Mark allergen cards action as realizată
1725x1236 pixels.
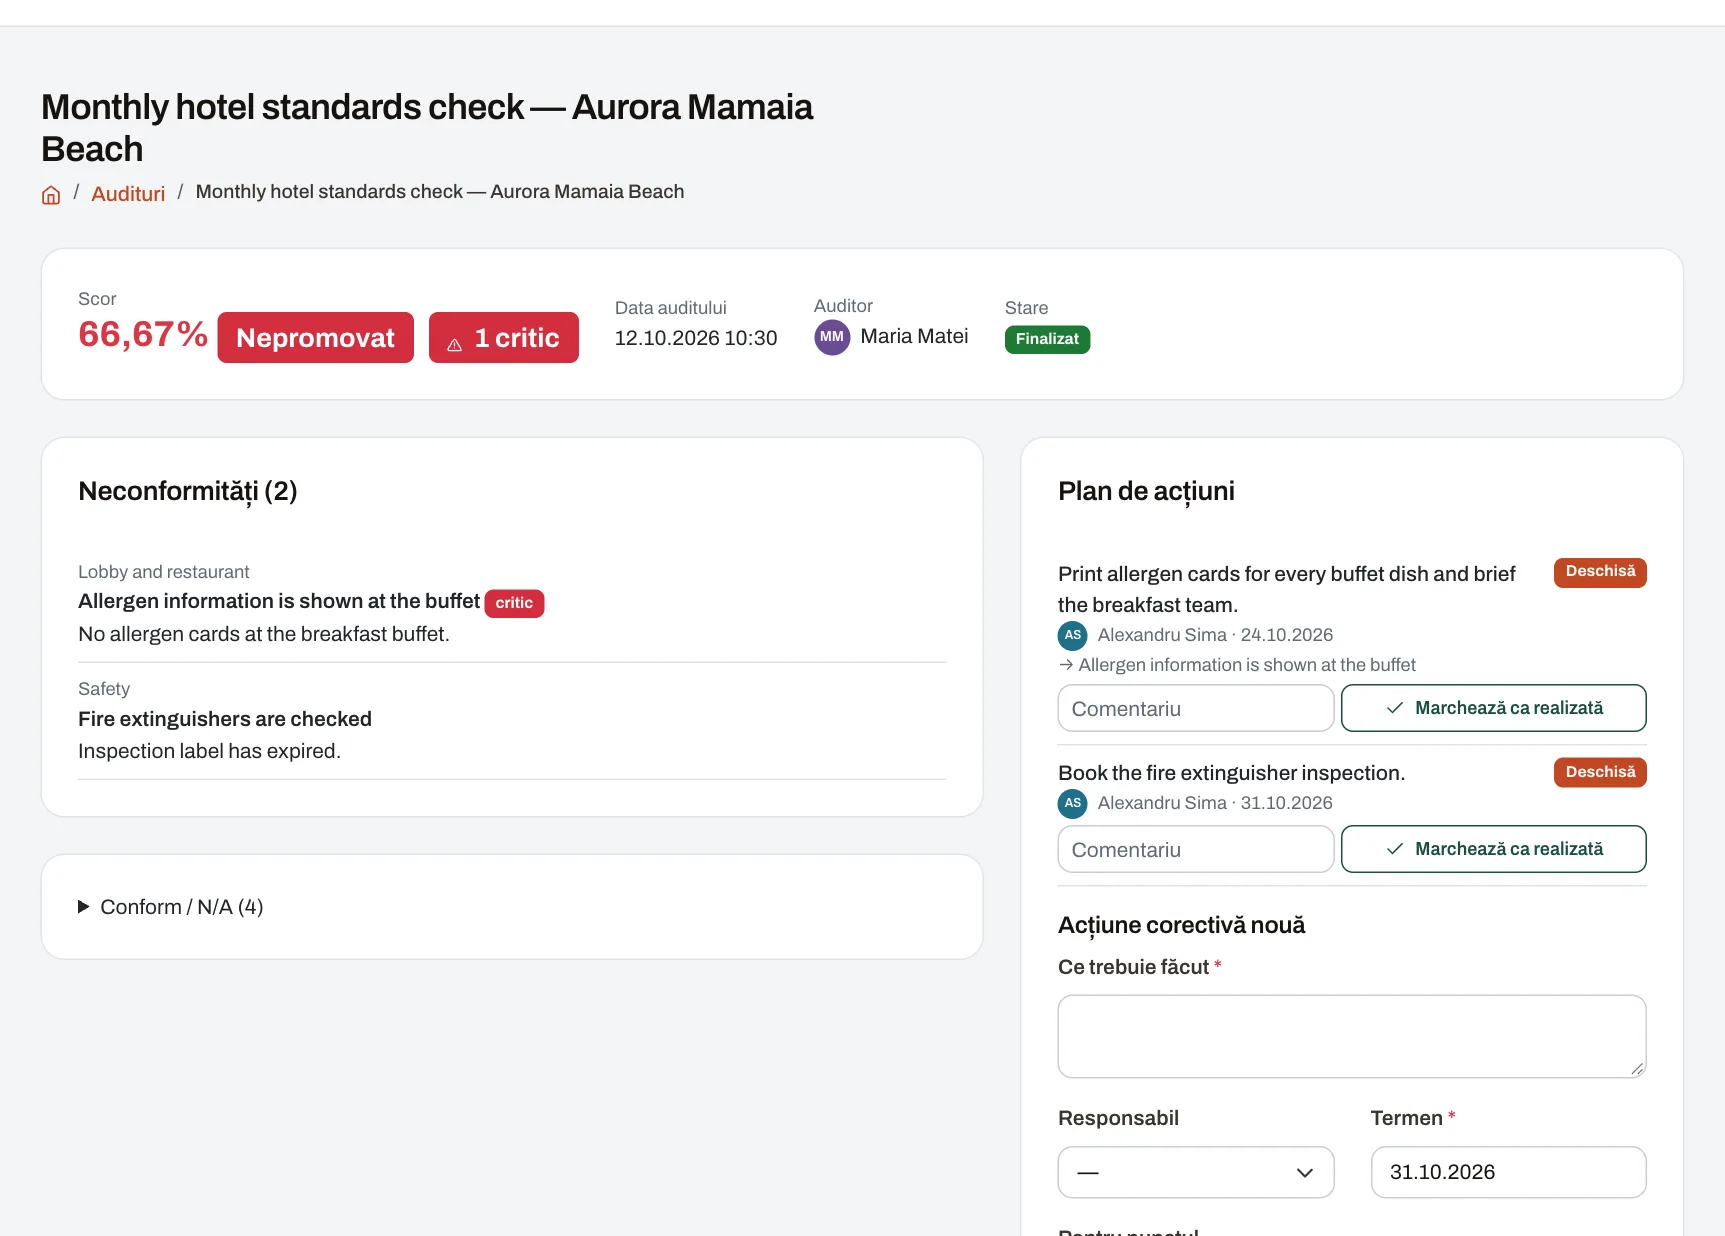click(1493, 708)
